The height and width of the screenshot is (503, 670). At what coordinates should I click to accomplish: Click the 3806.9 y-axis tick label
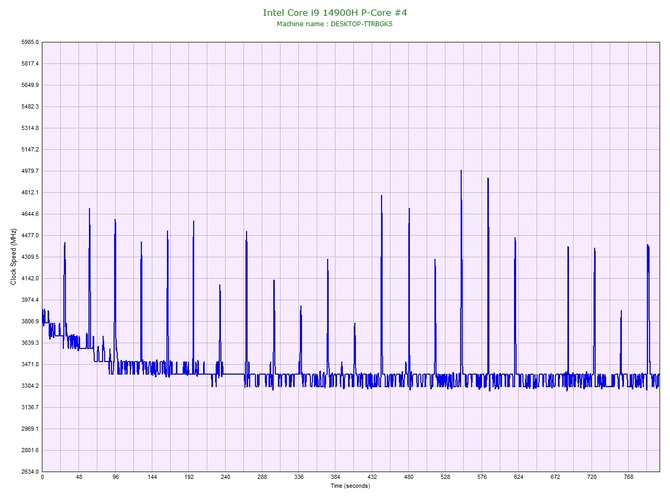coord(30,321)
